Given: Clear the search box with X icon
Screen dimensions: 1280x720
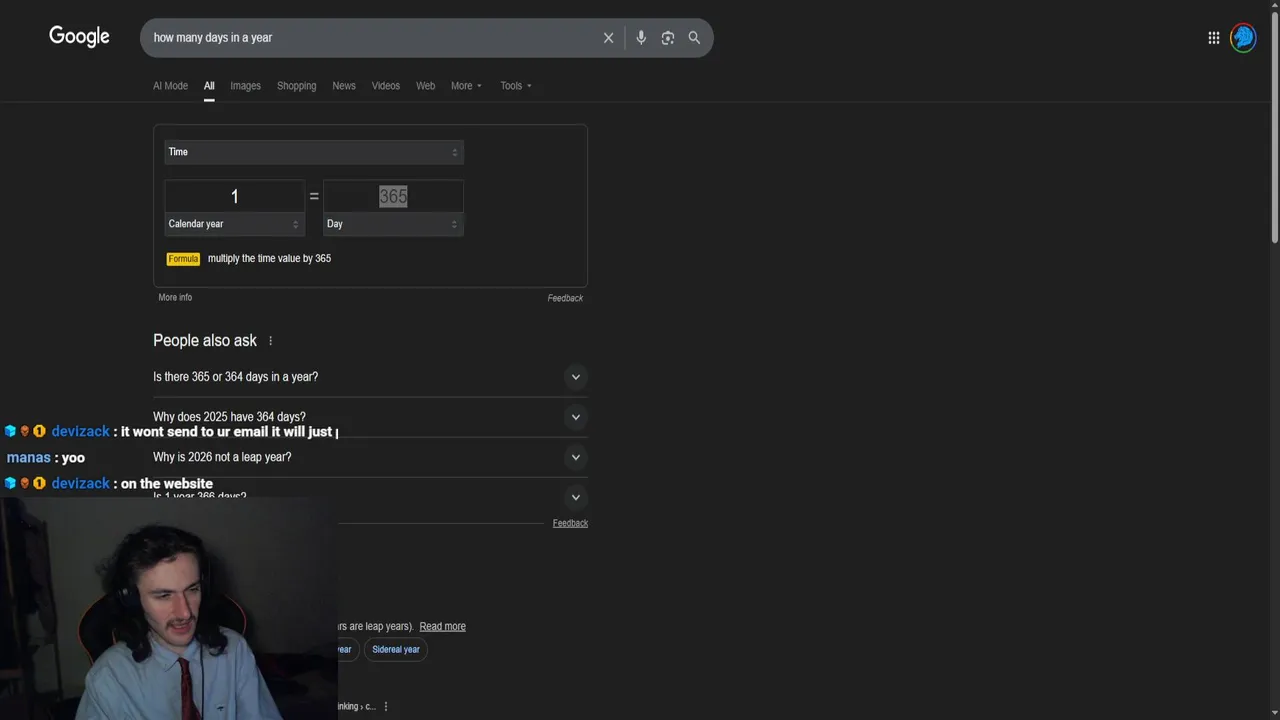Looking at the screenshot, I should pos(608,38).
